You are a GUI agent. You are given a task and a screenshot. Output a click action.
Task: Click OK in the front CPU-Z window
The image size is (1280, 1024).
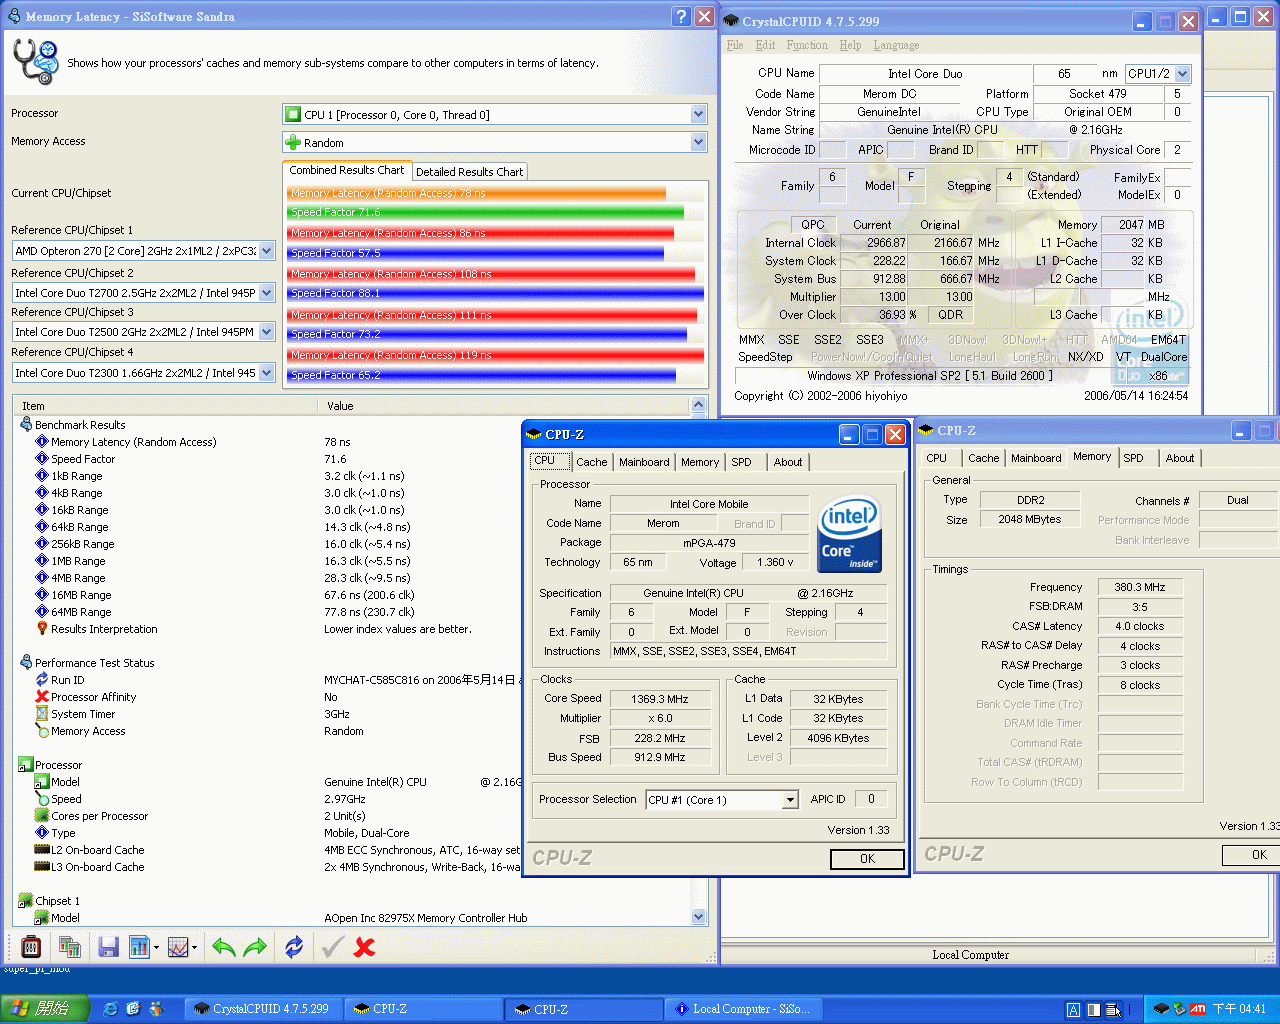point(867,859)
